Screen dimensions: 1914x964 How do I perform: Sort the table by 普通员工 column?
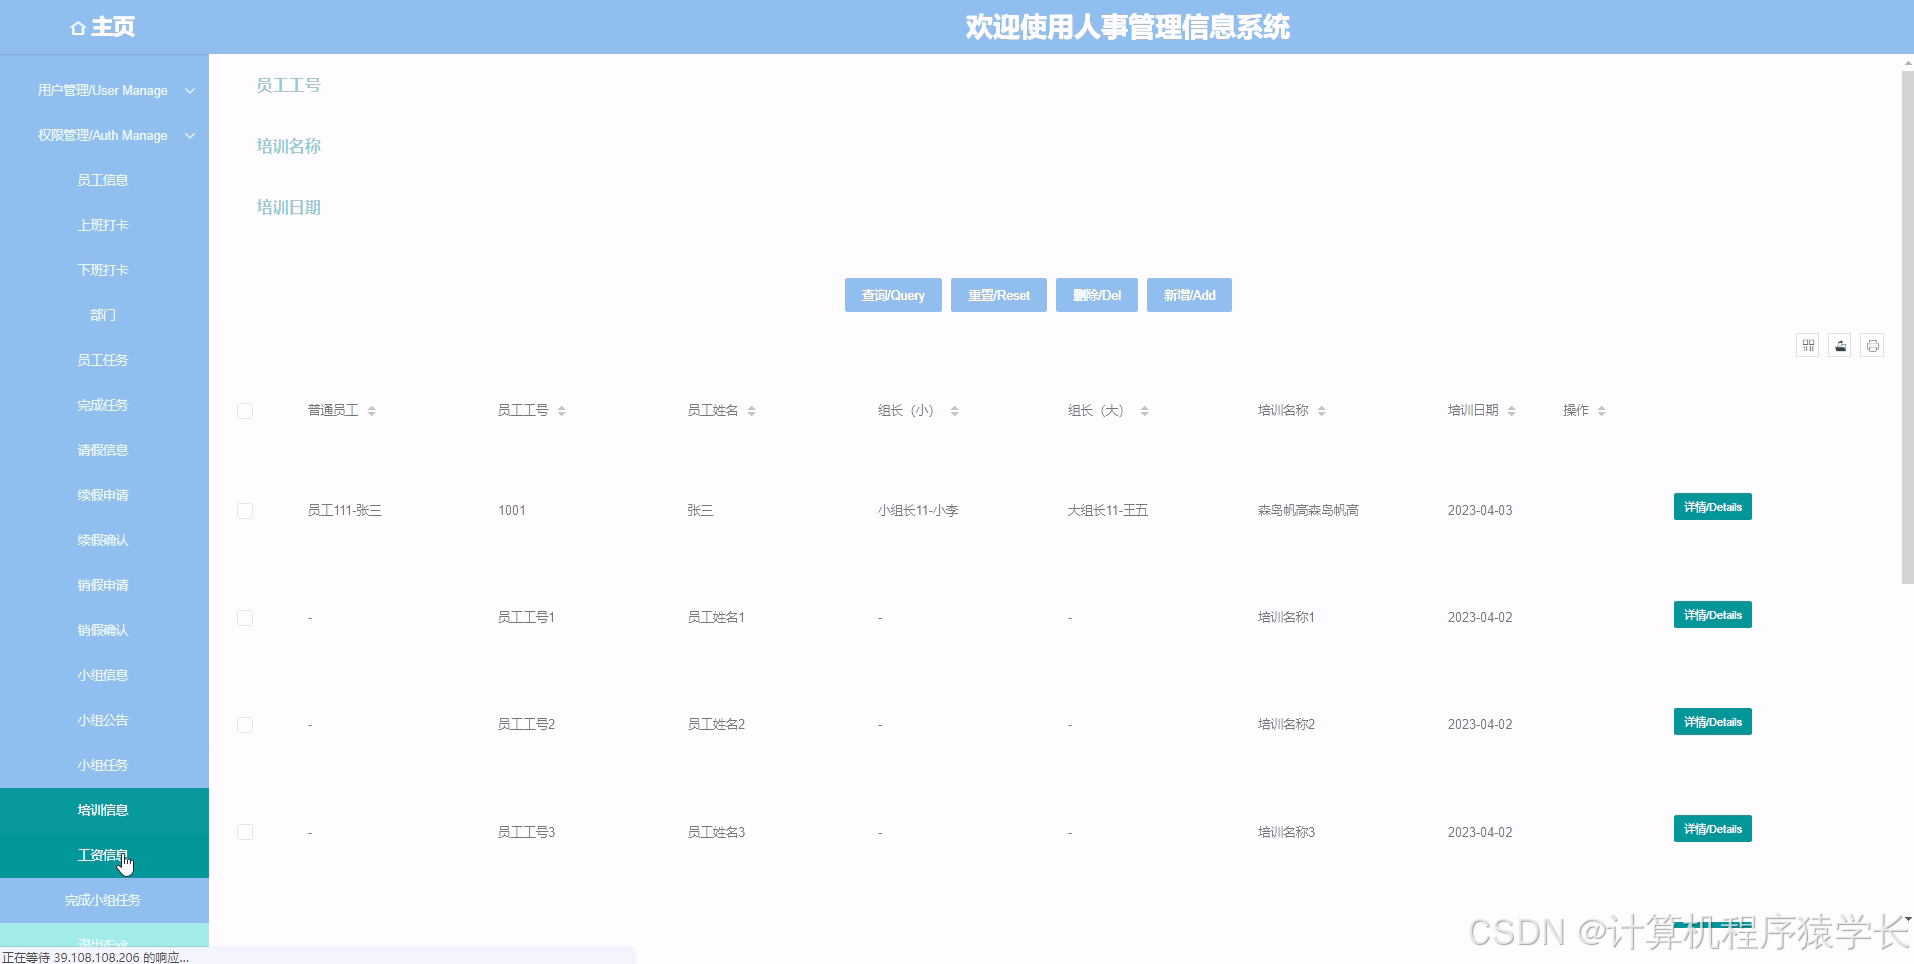(x=372, y=410)
